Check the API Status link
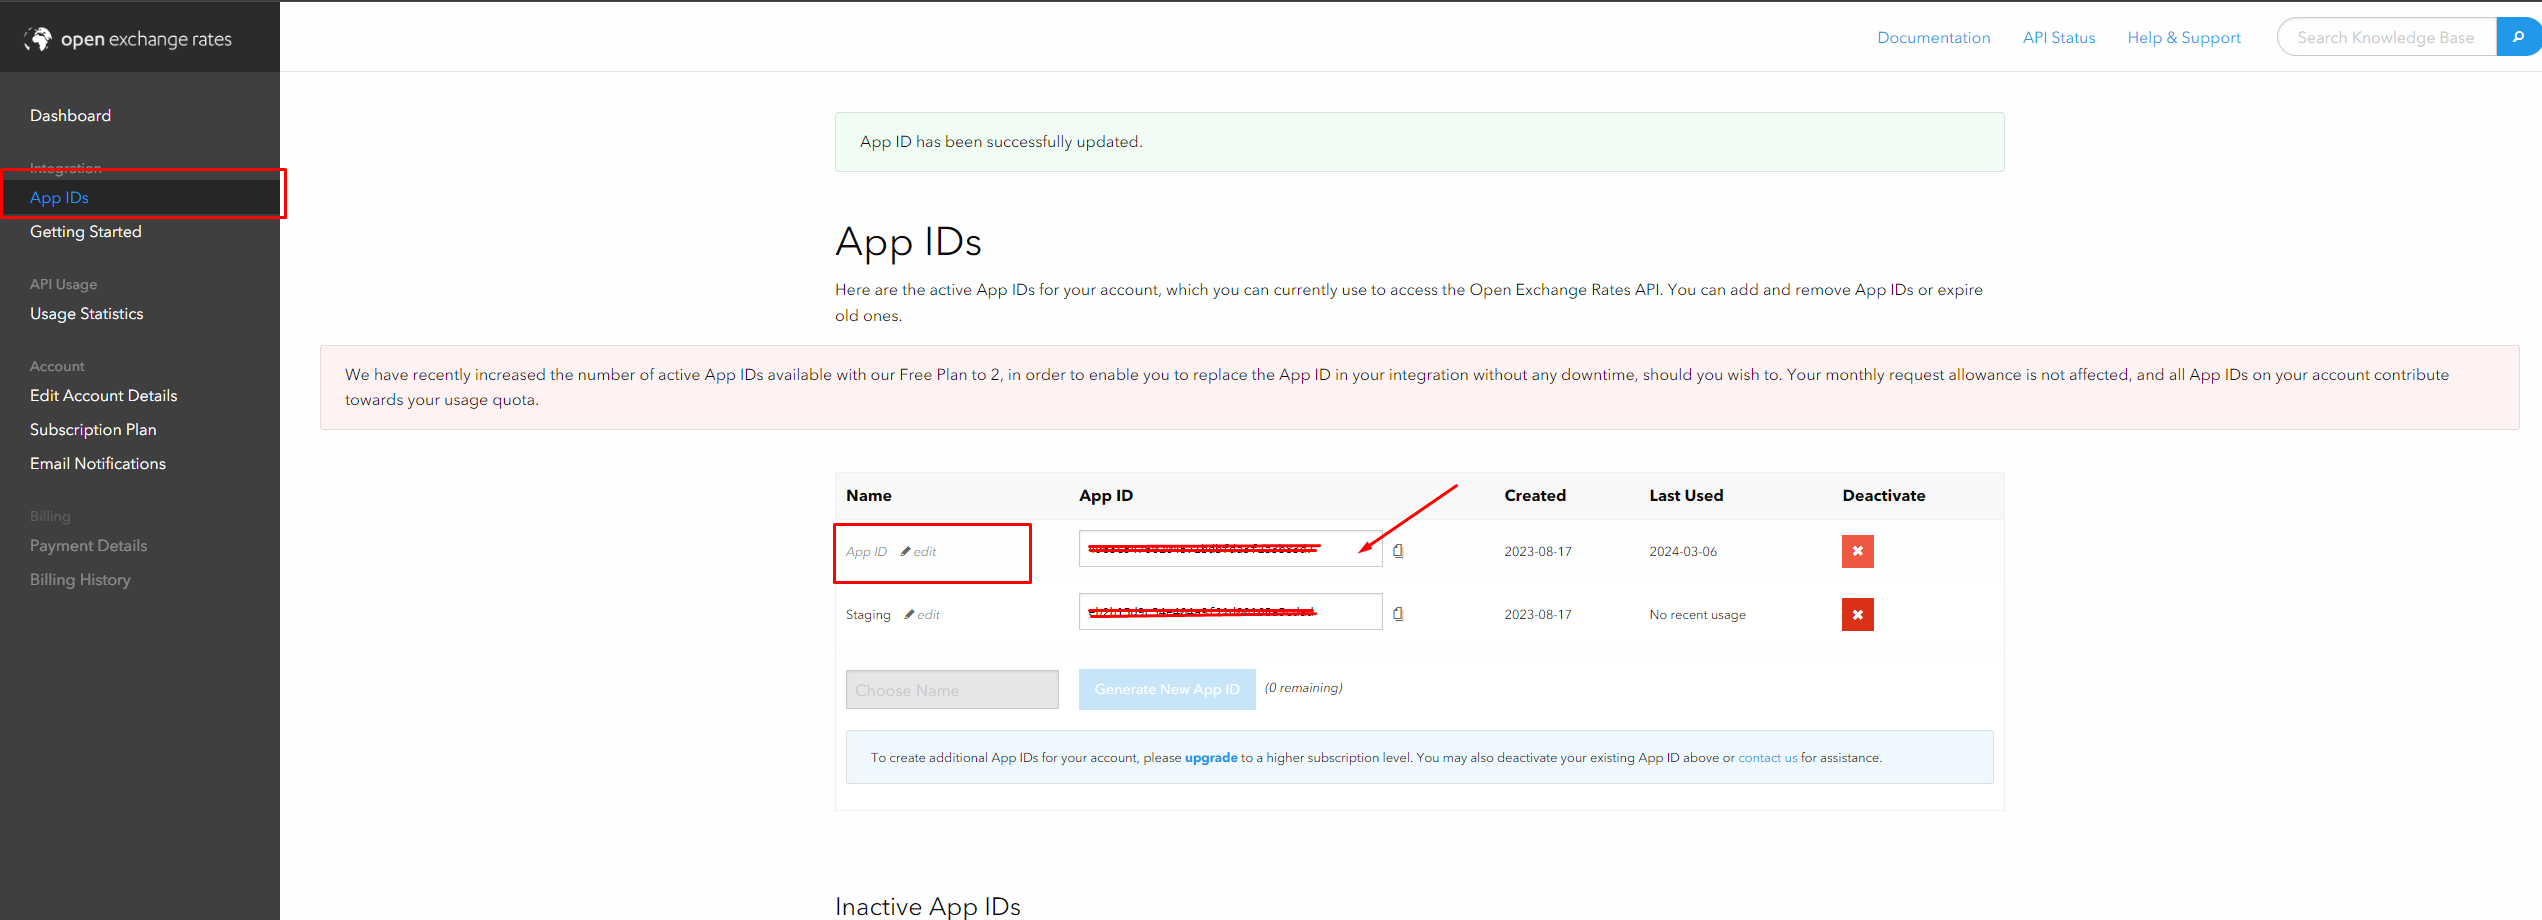This screenshot has height=920, width=2542. [2058, 38]
